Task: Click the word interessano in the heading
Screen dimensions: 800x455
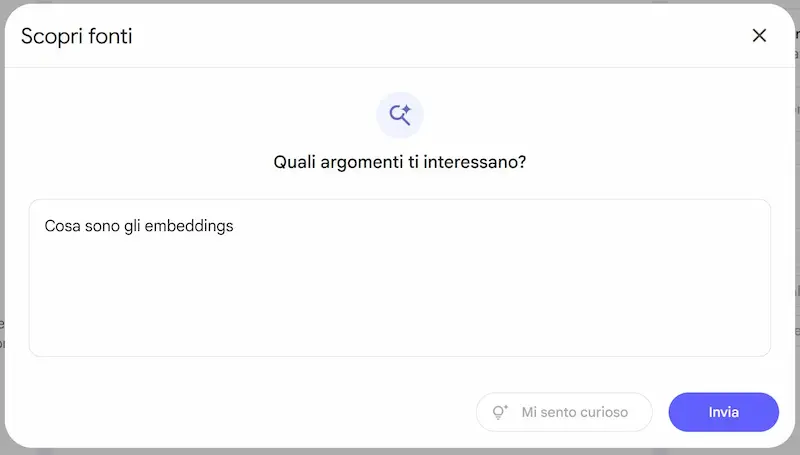Action: [474, 162]
